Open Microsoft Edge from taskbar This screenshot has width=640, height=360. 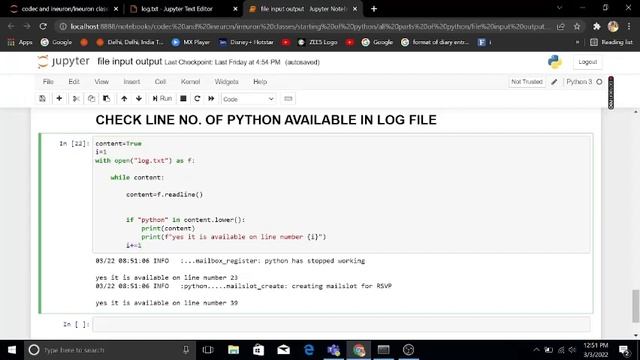pyautogui.click(x=309, y=350)
